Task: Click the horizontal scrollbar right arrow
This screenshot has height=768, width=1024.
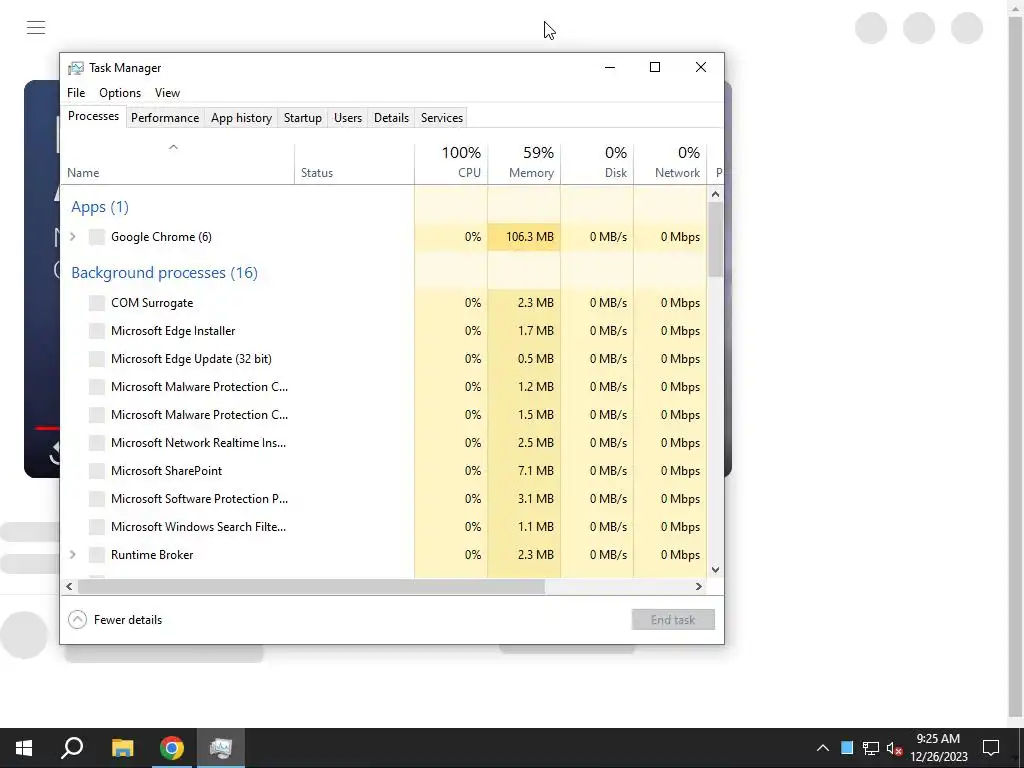Action: [699, 586]
